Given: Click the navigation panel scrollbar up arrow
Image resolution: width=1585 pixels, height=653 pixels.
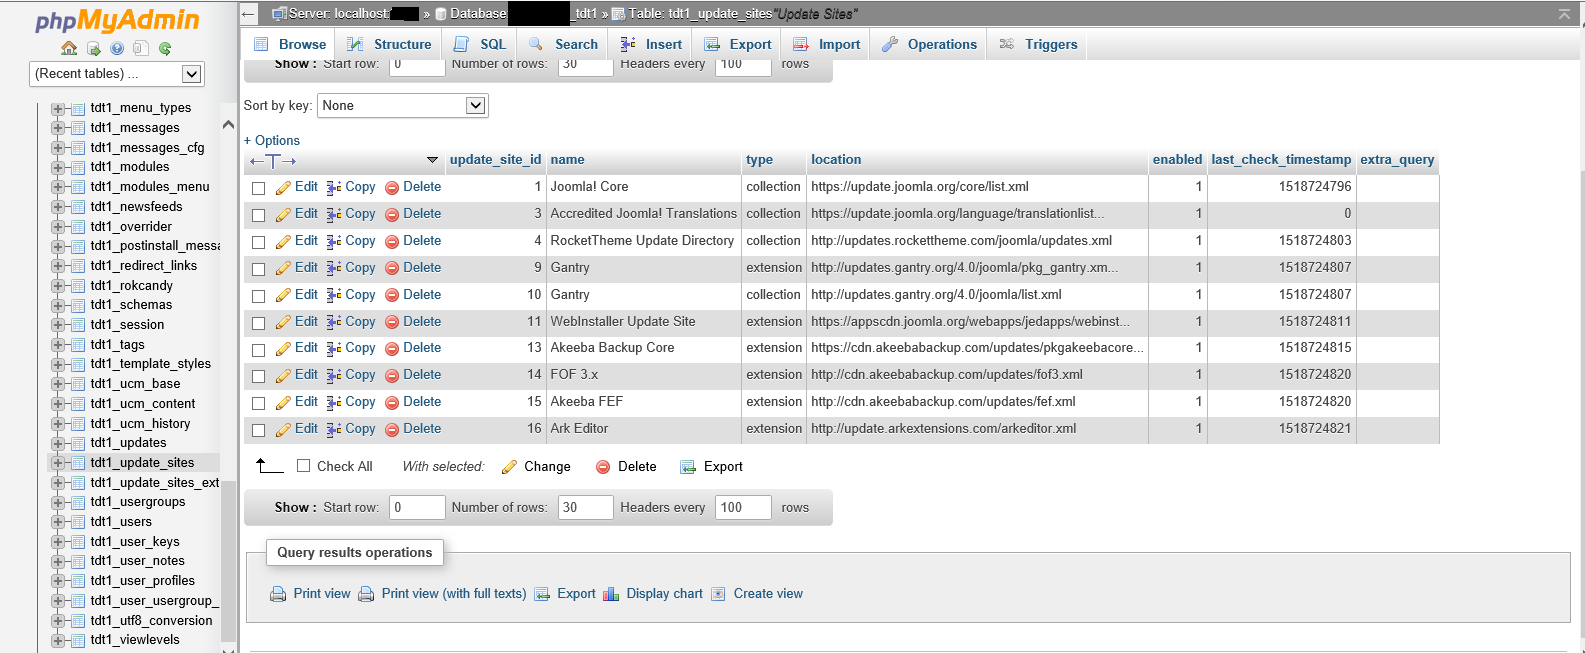Looking at the screenshot, I should 228,125.
